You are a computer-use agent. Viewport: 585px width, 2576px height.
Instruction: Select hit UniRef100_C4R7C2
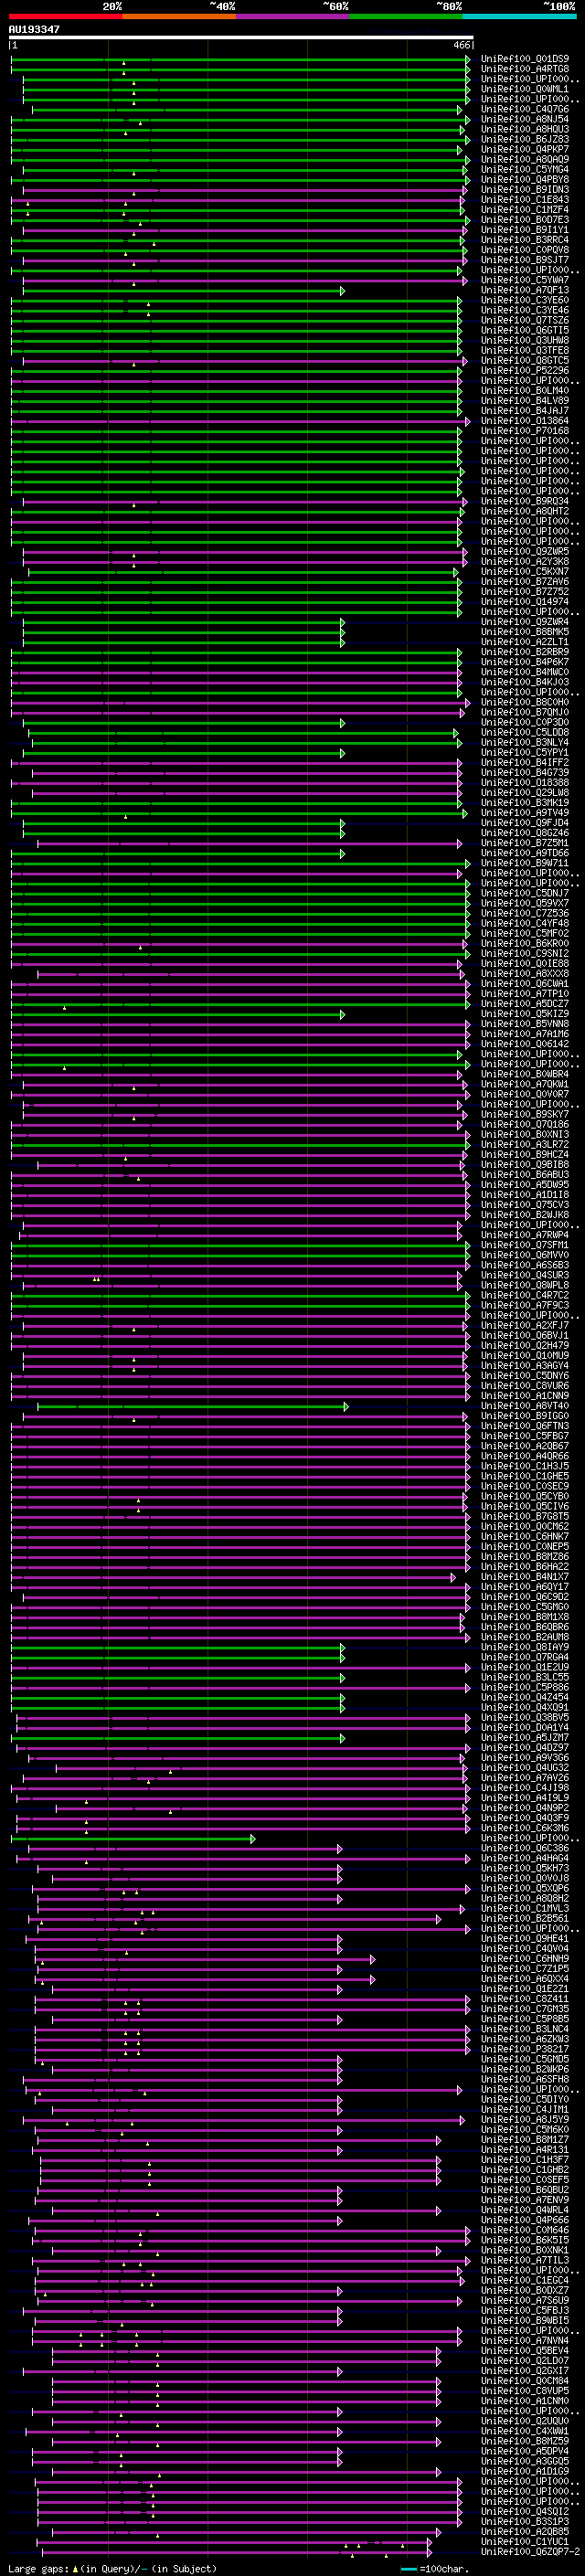[525, 1295]
